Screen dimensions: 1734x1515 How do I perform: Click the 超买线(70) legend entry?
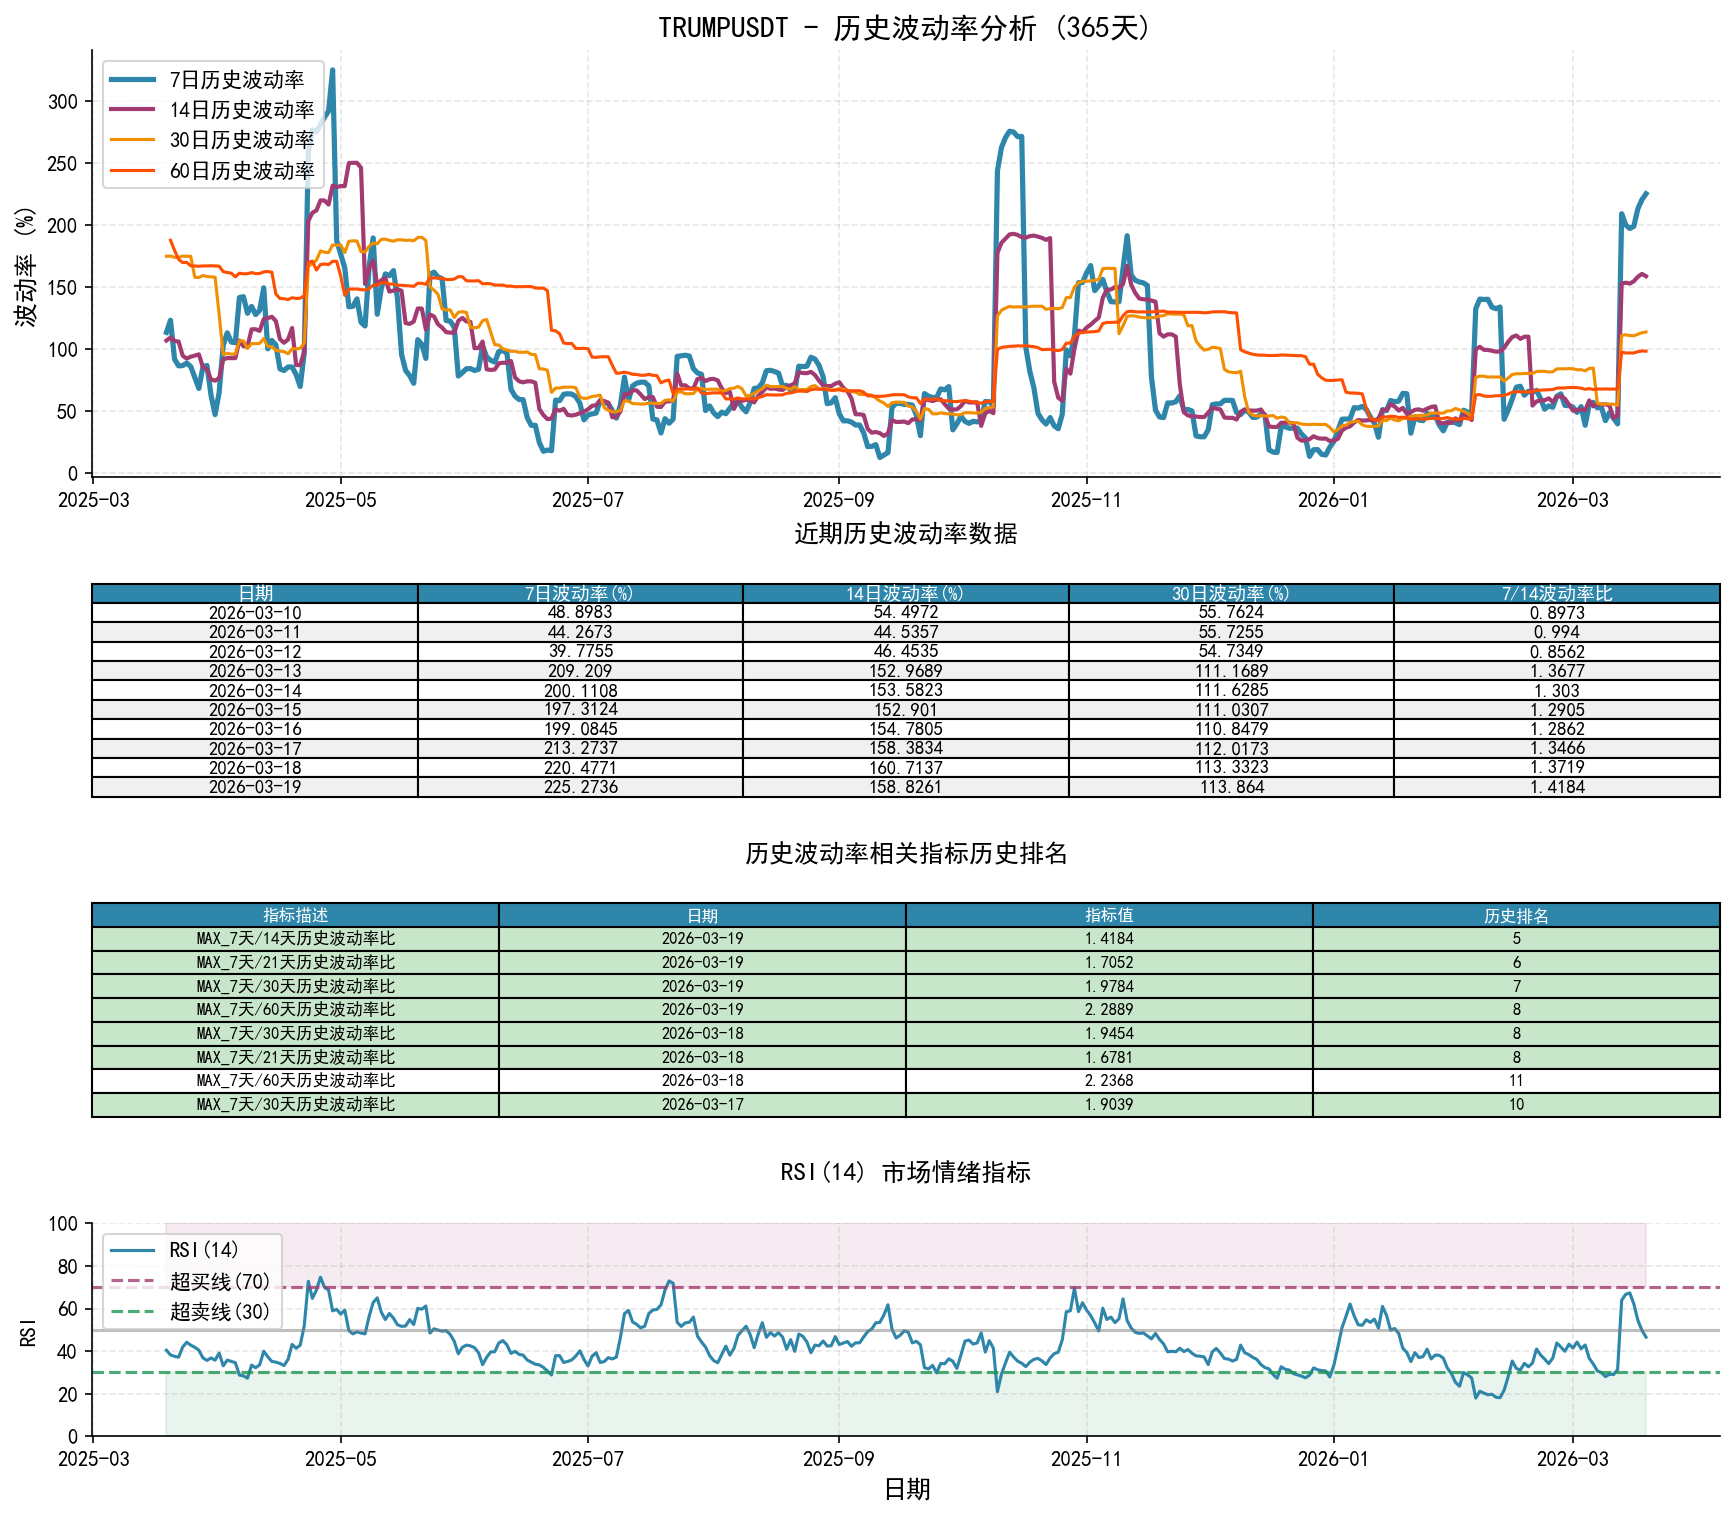pyautogui.click(x=220, y=1281)
